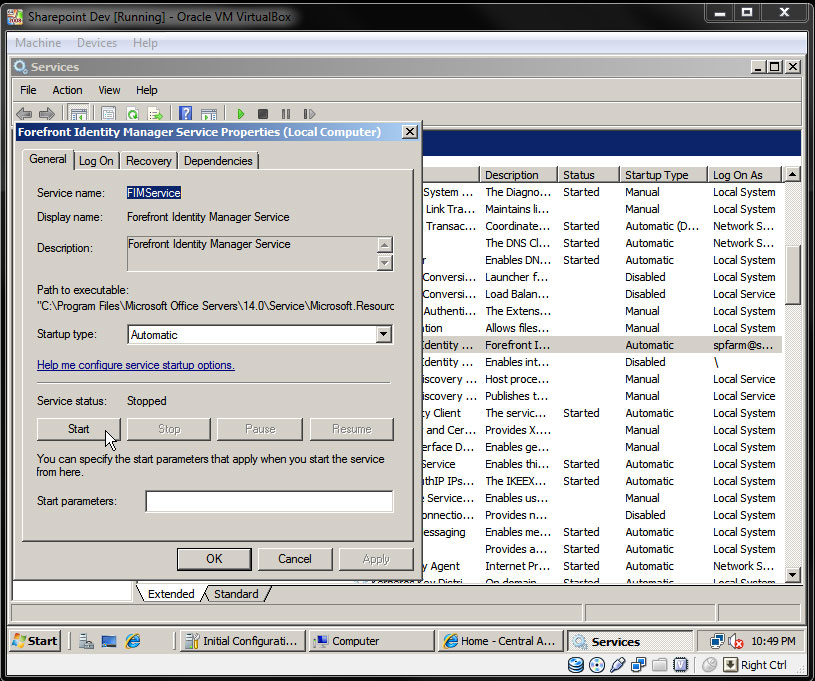
Task: Toggle Show/Hide Action Pane toolbar icon
Action: click(208, 113)
